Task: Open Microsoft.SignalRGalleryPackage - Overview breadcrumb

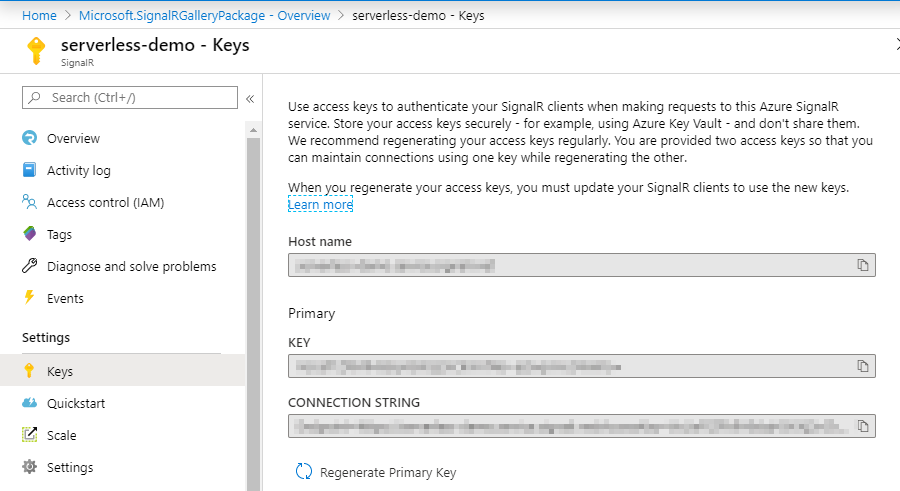Action: tap(204, 16)
